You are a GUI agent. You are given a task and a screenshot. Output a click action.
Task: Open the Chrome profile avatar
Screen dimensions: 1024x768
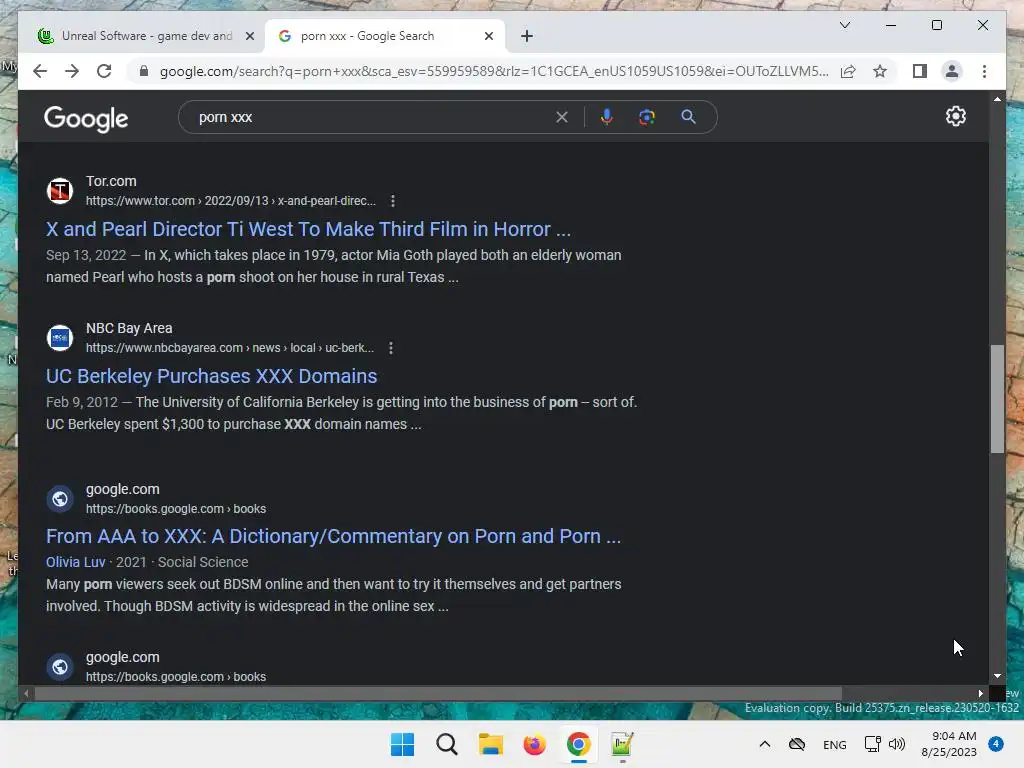click(x=952, y=71)
